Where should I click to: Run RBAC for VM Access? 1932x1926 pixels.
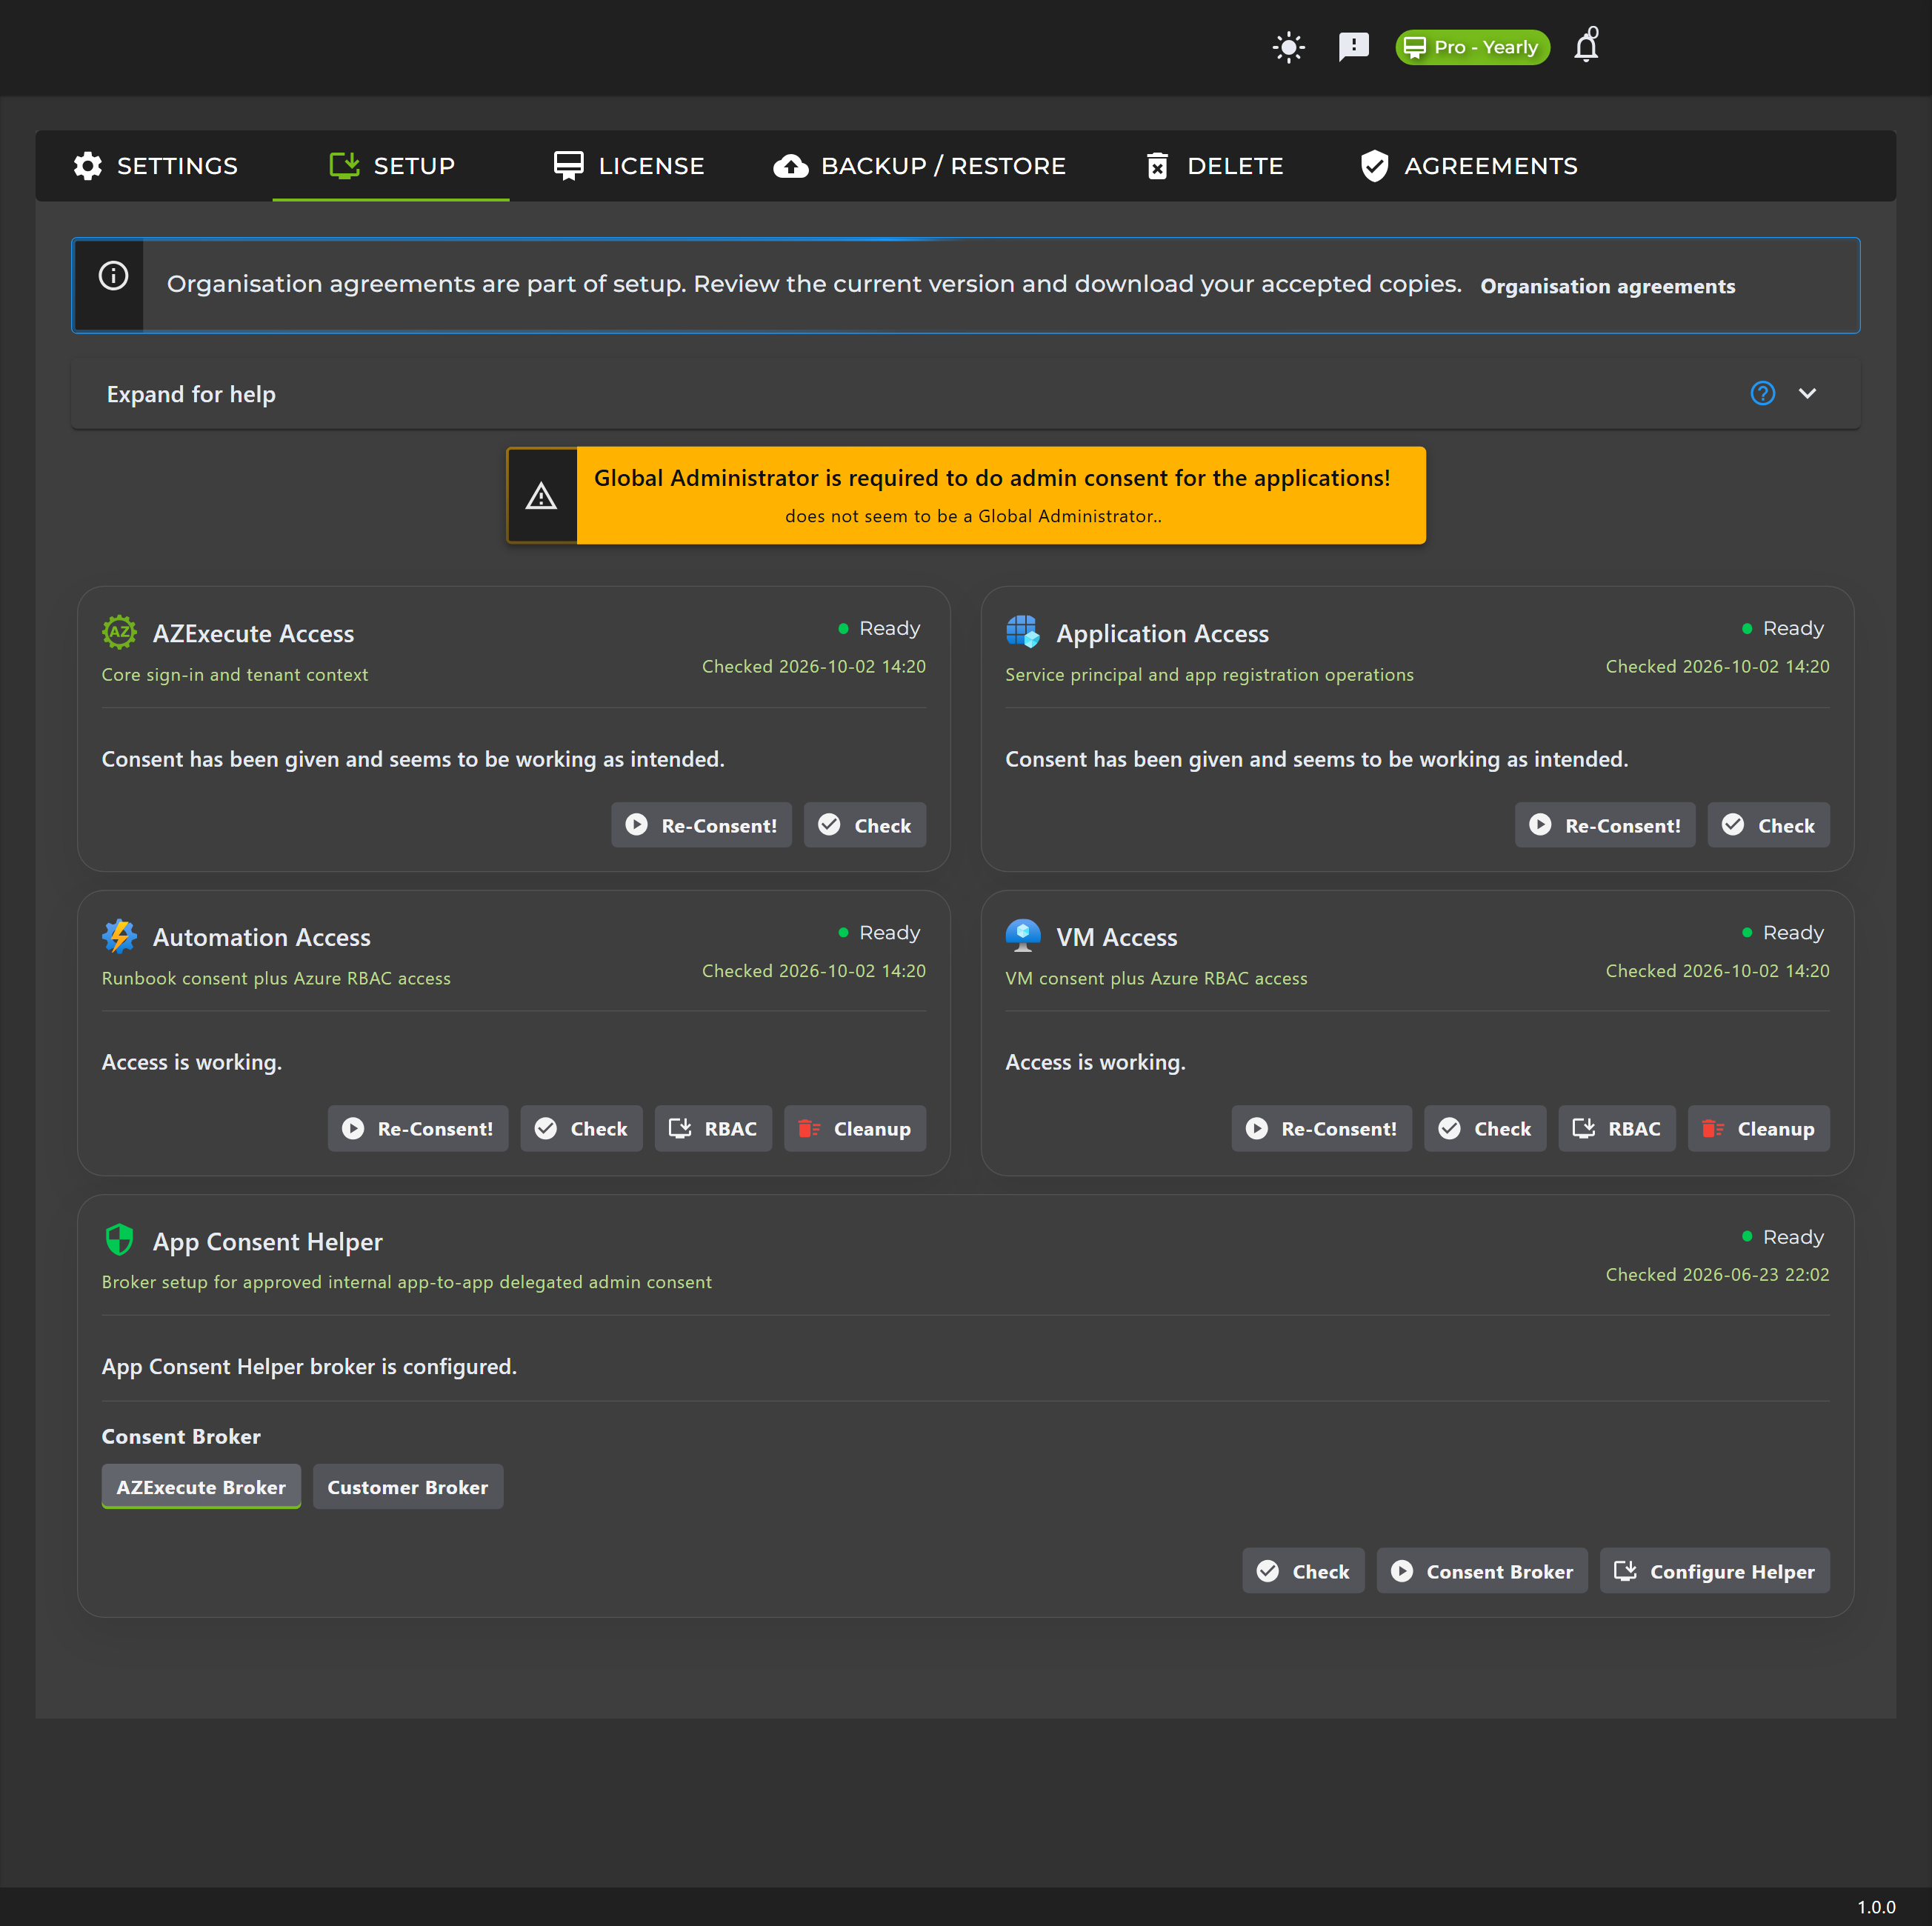coord(1617,1128)
